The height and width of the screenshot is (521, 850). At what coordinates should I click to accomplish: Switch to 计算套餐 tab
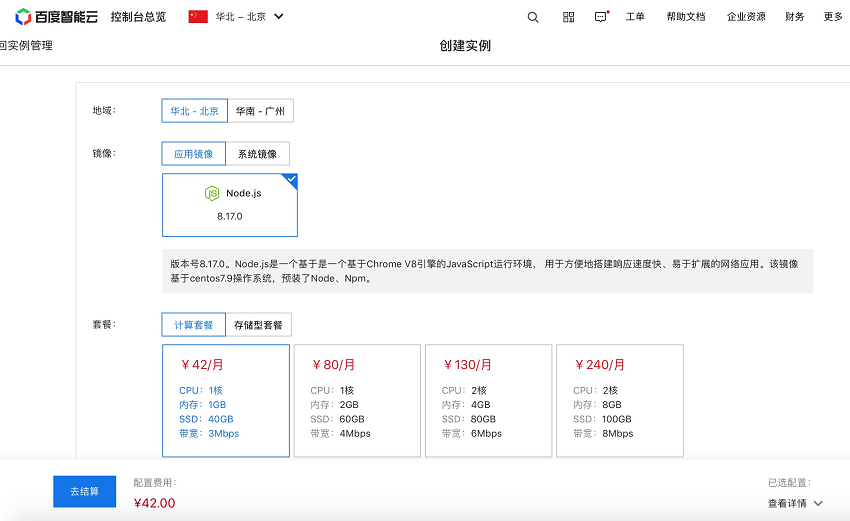(194, 325)
